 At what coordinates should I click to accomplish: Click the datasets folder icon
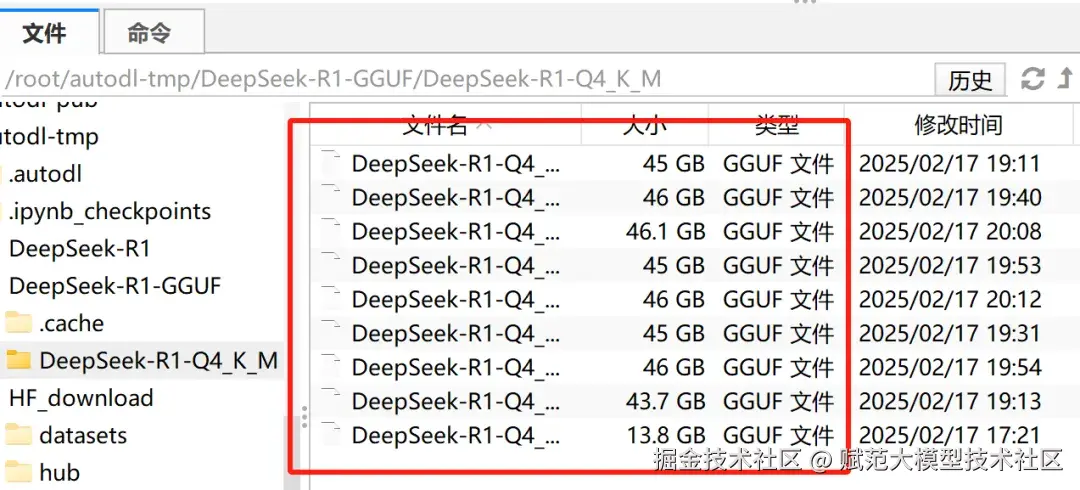tap(19, 435)
